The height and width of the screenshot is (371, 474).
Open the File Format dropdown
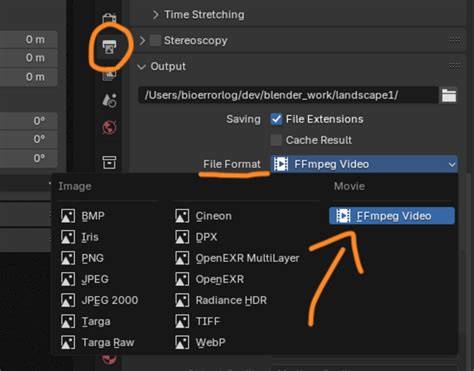[364, 164]
